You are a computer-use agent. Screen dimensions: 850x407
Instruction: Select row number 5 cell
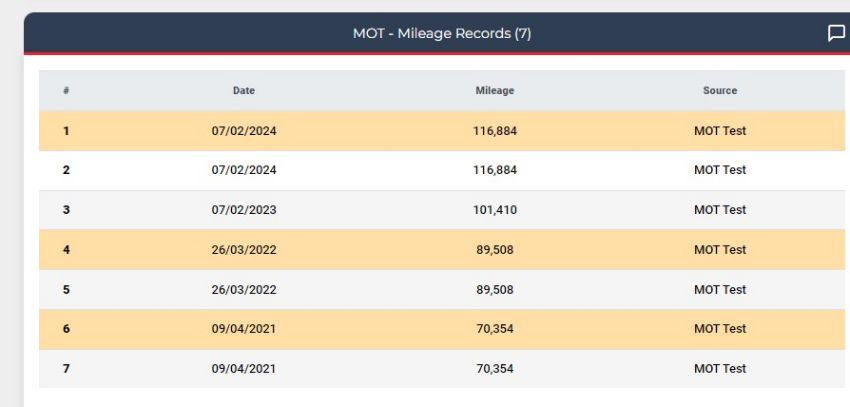[x=66, y=290]
